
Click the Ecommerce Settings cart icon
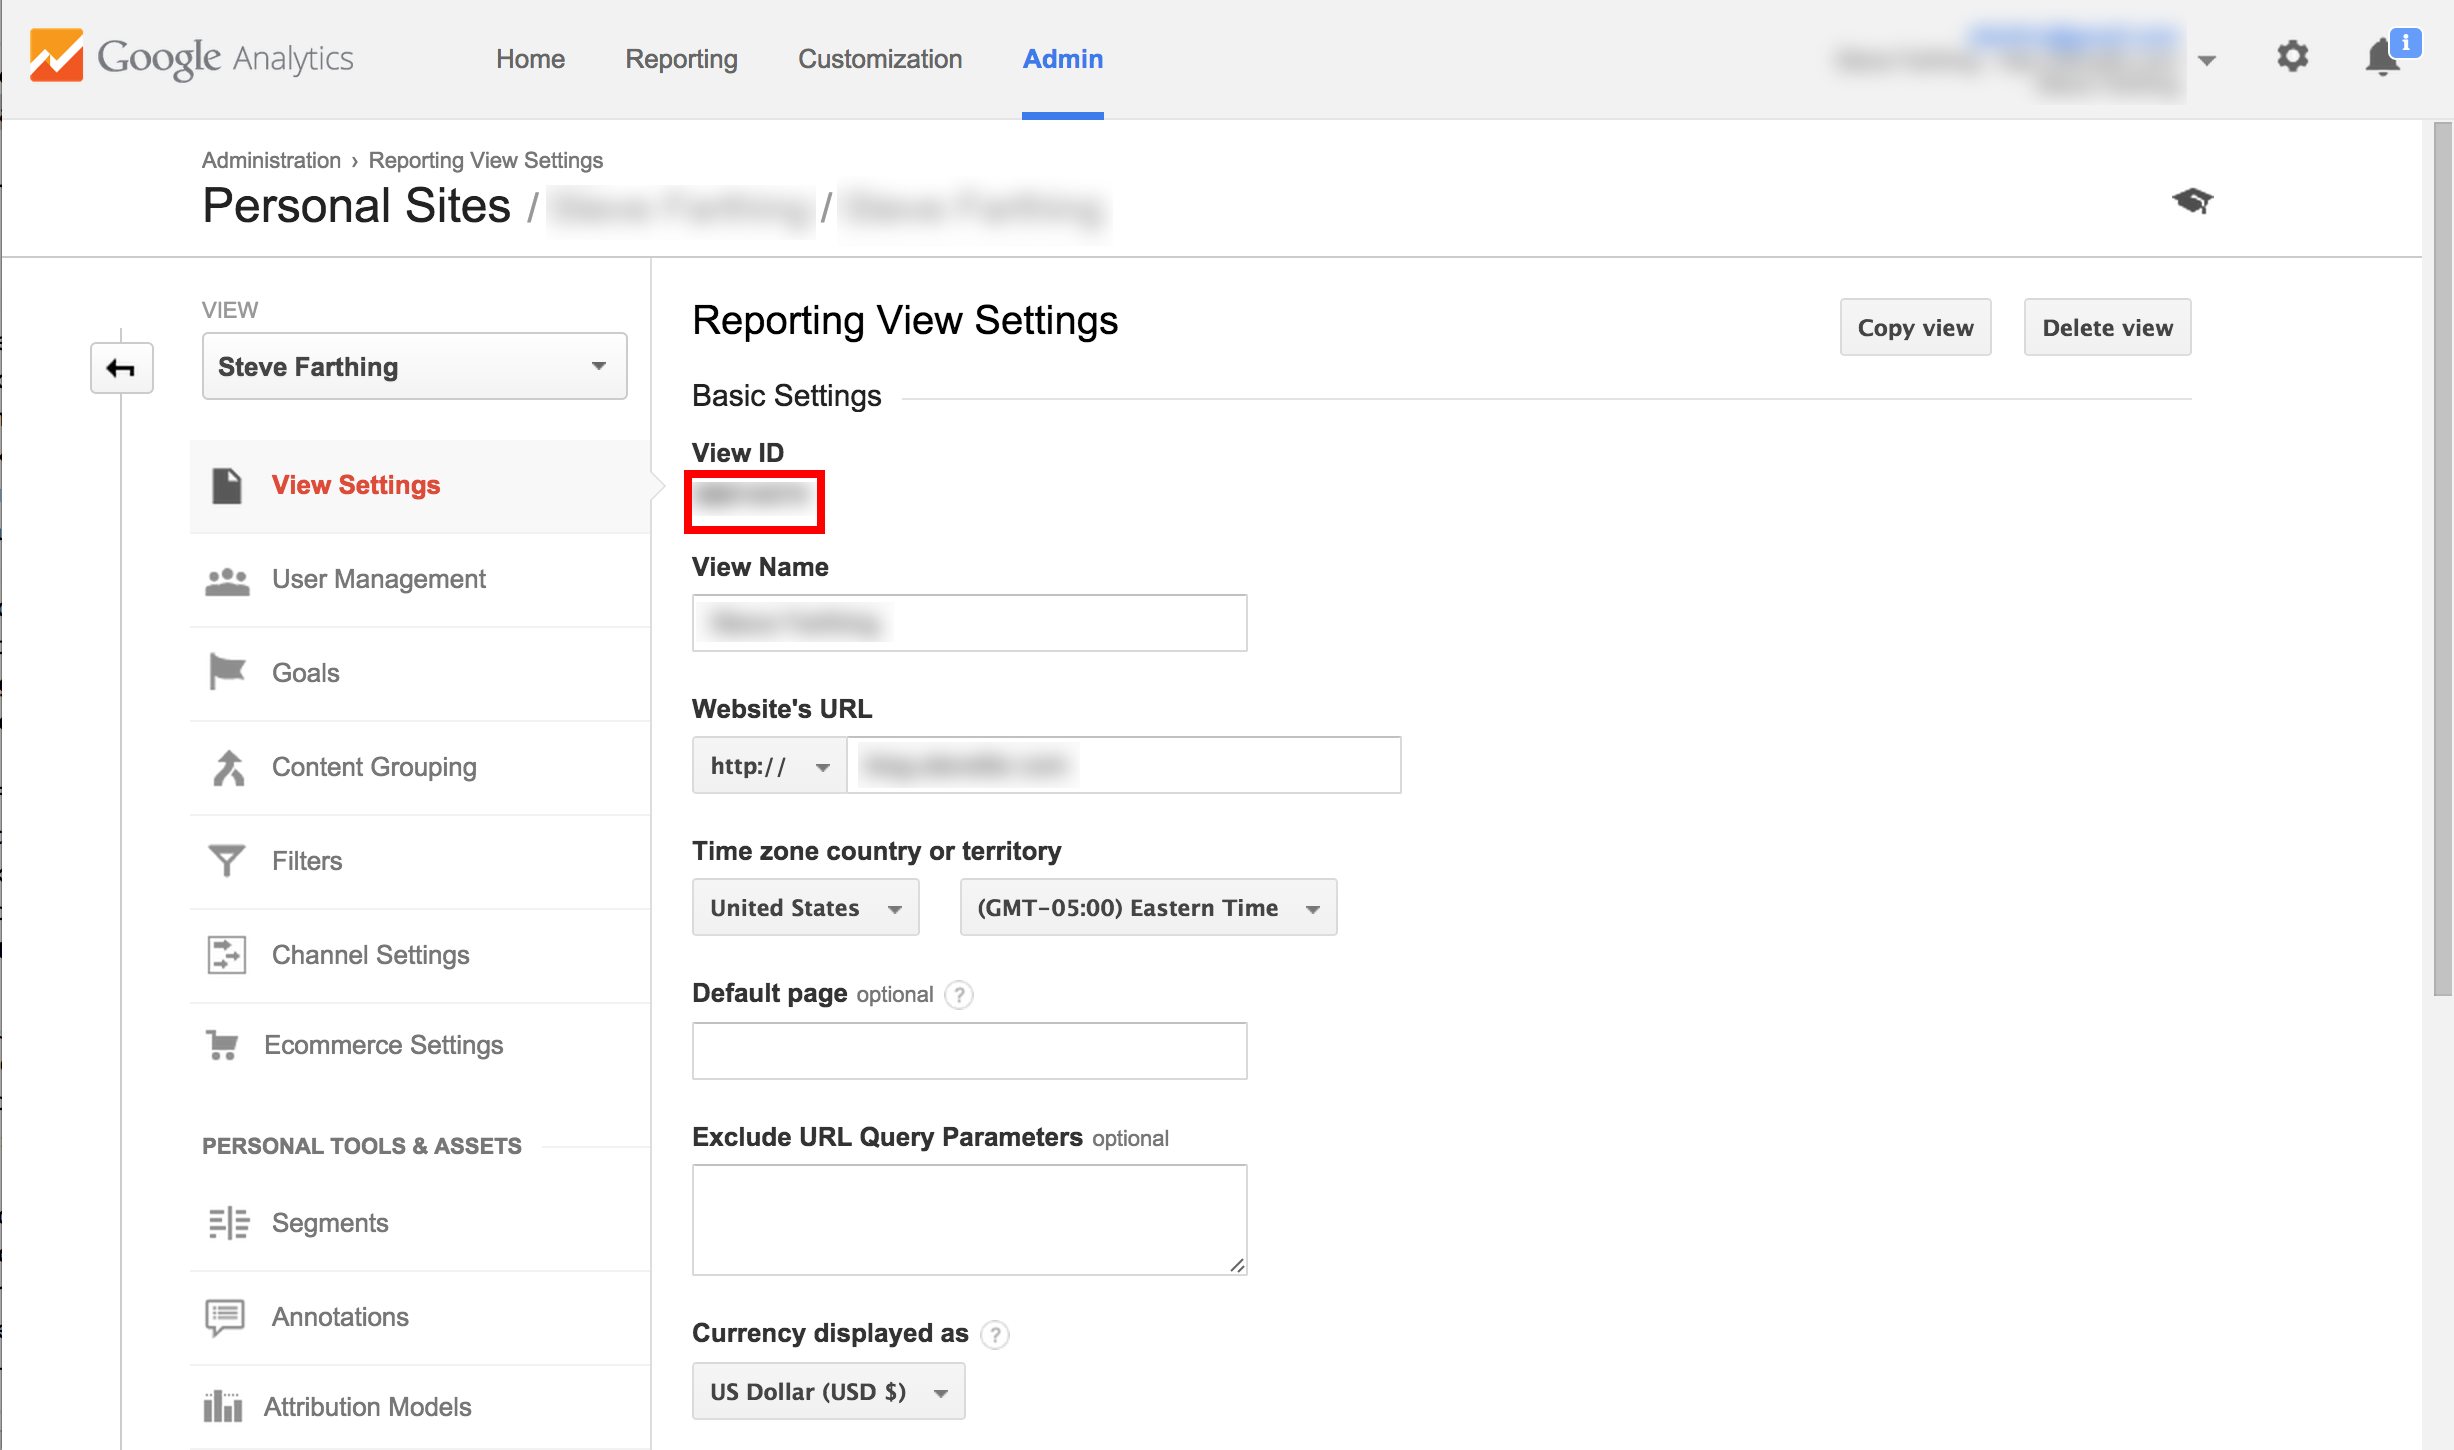[x=223, y=1045]
